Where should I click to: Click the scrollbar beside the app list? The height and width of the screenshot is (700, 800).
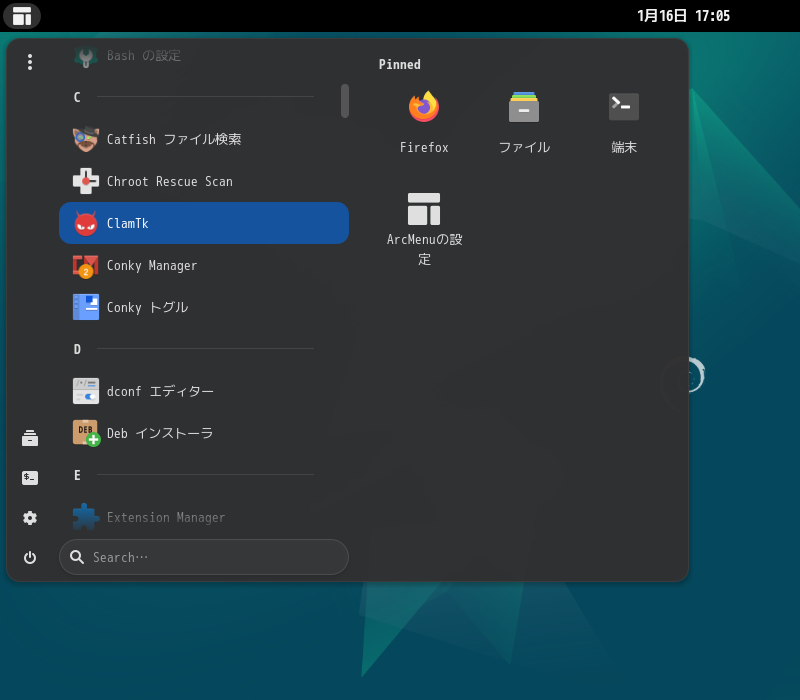point(344,101)
